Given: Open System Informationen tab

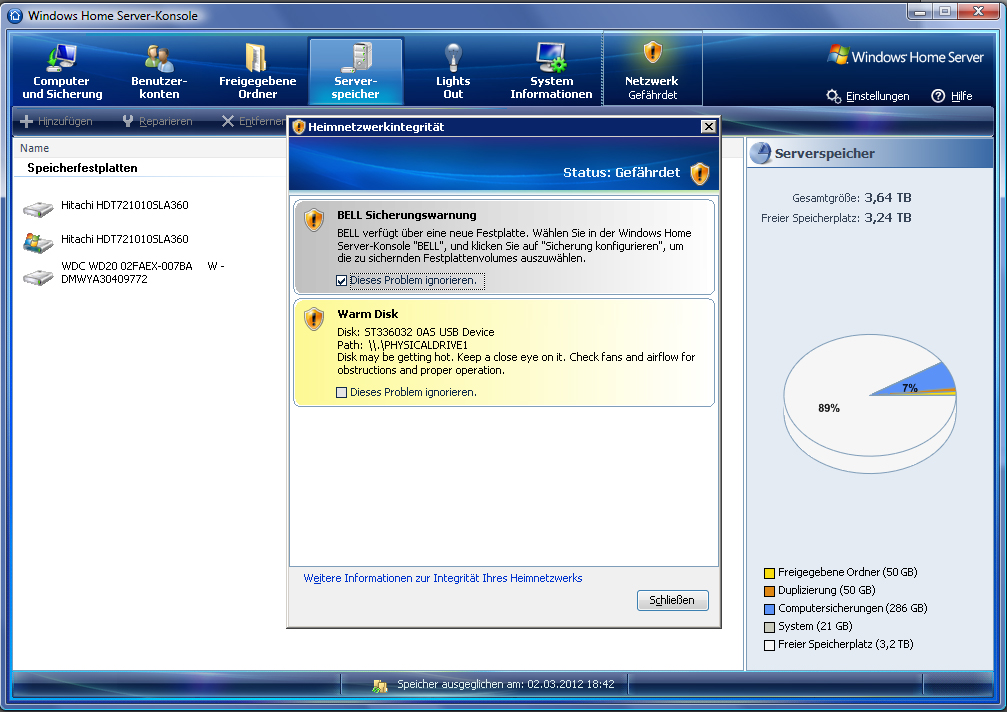Looking at the screenshot, I should (x=551, y=71).
